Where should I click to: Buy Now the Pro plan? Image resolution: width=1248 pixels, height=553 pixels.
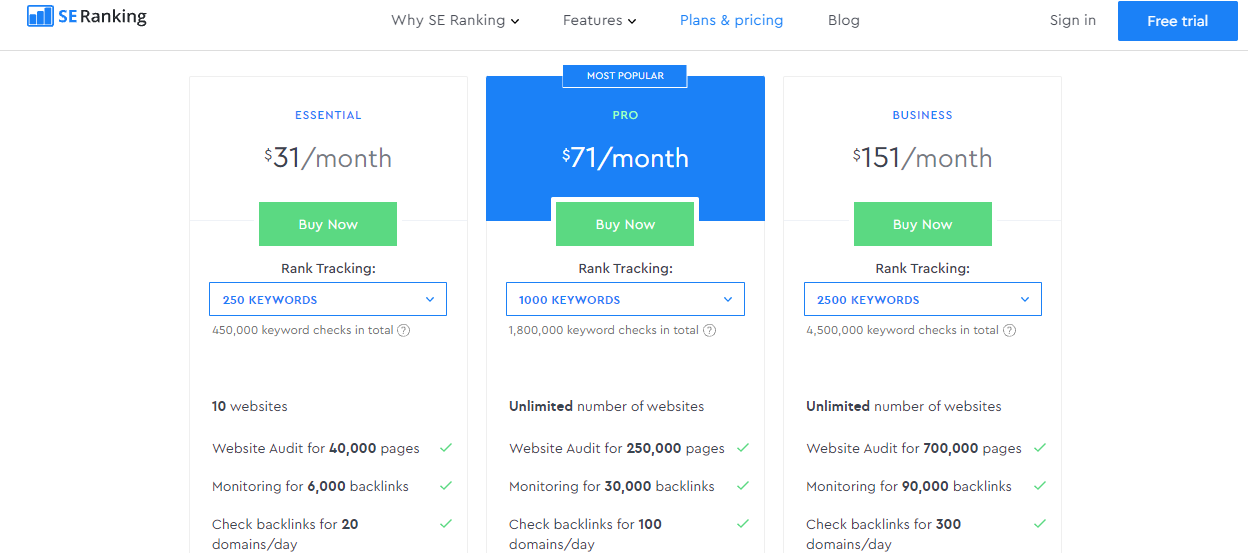[625, 224]
